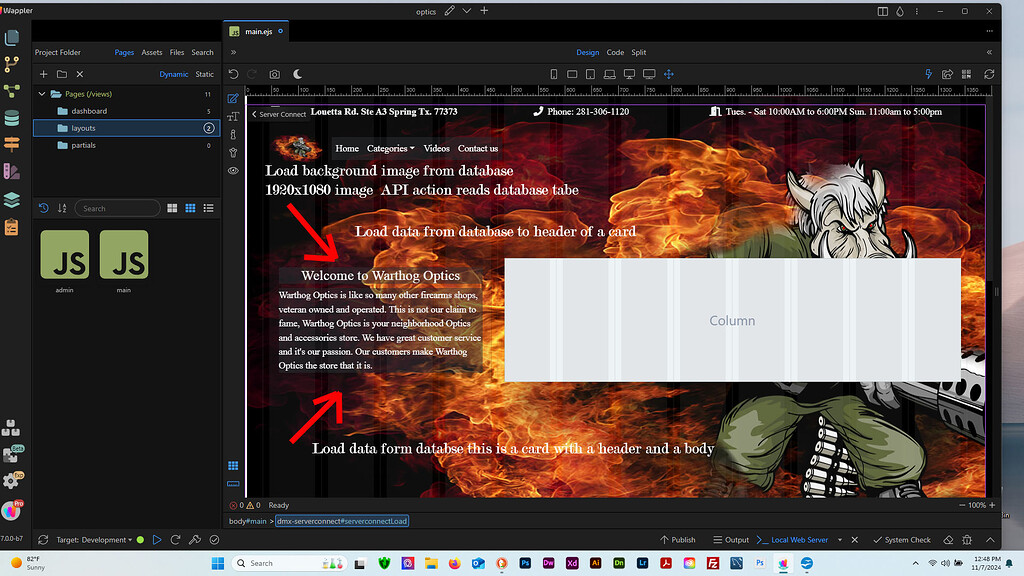
Task: Open the Assets tab in the project panel
Action: [152, 52]
